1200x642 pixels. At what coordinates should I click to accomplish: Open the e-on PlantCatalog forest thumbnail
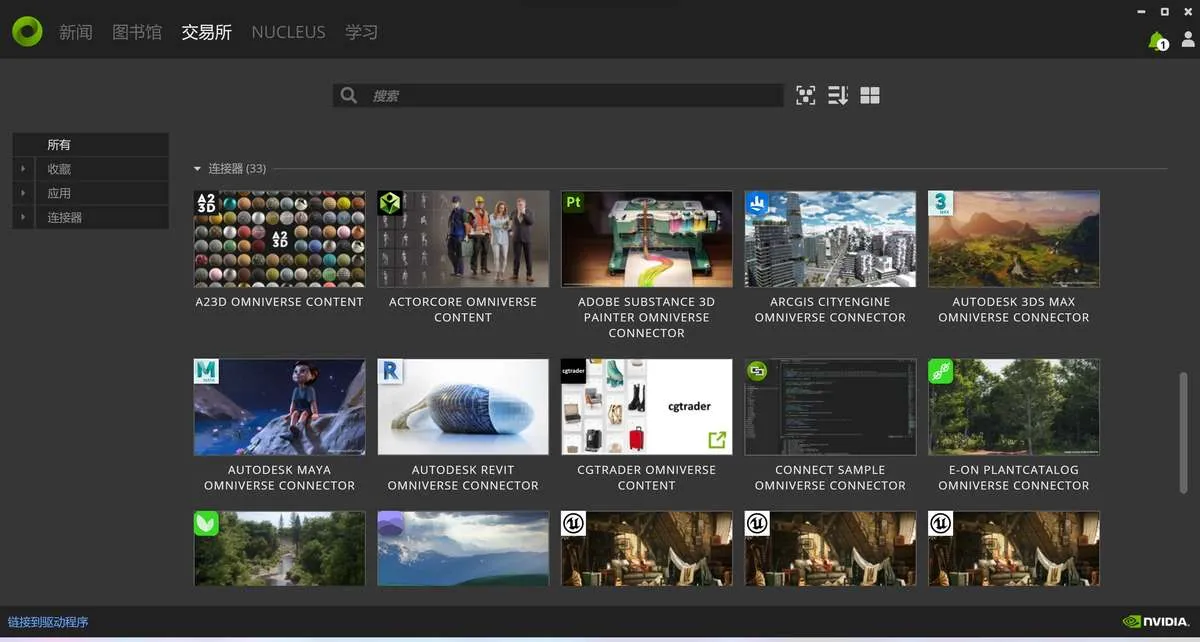point(1014,407)
